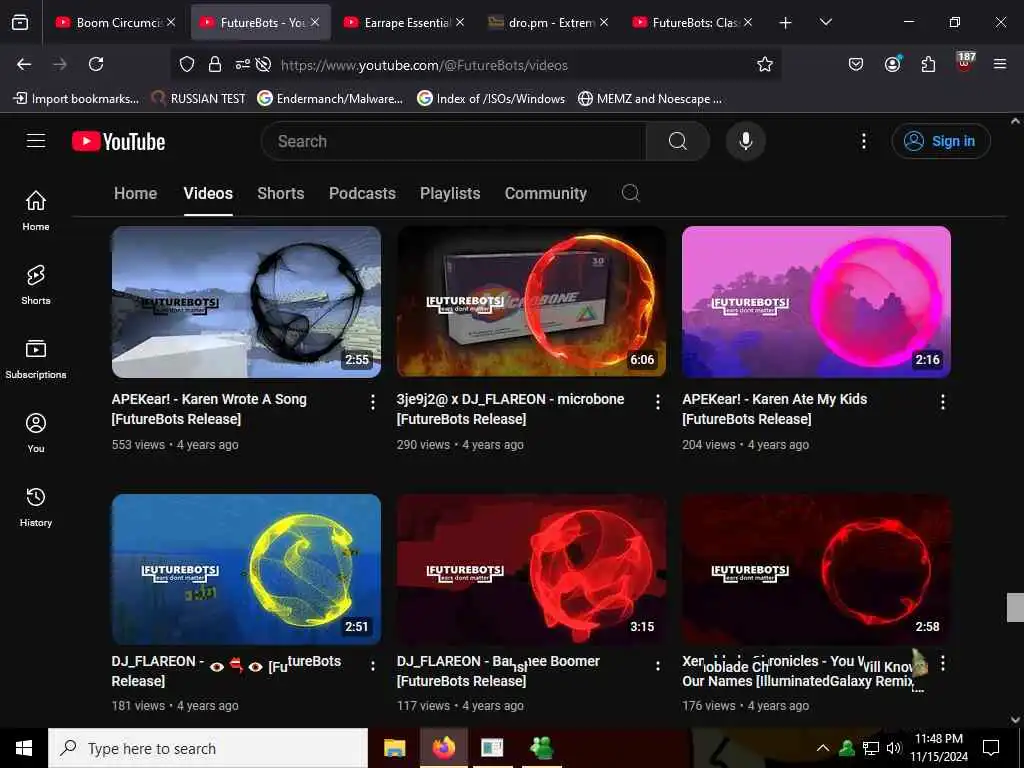Expand the list all tabs dropdown

pyautogui.click(x=825, y=22)
